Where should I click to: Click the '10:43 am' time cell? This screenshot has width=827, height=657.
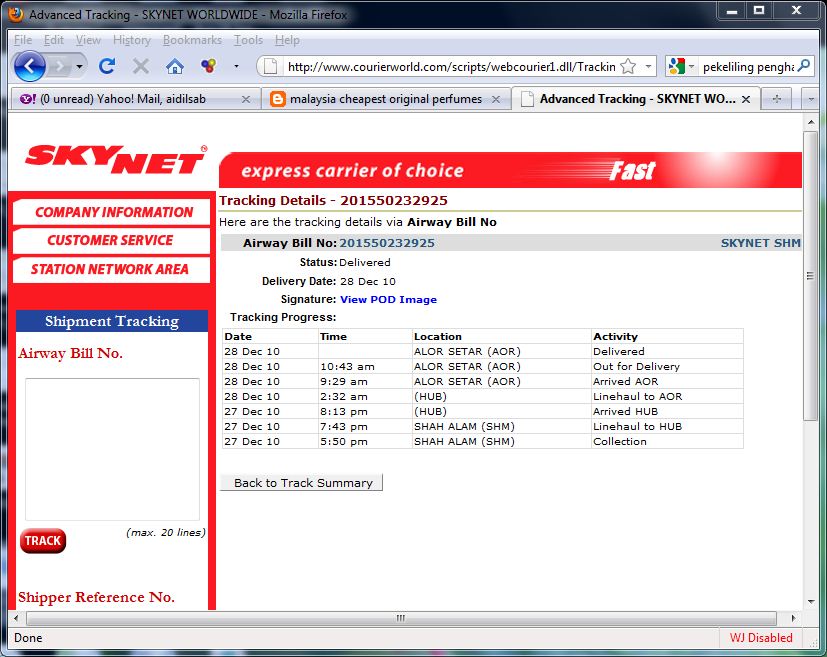pyautogui.click(x=365, y=366)
